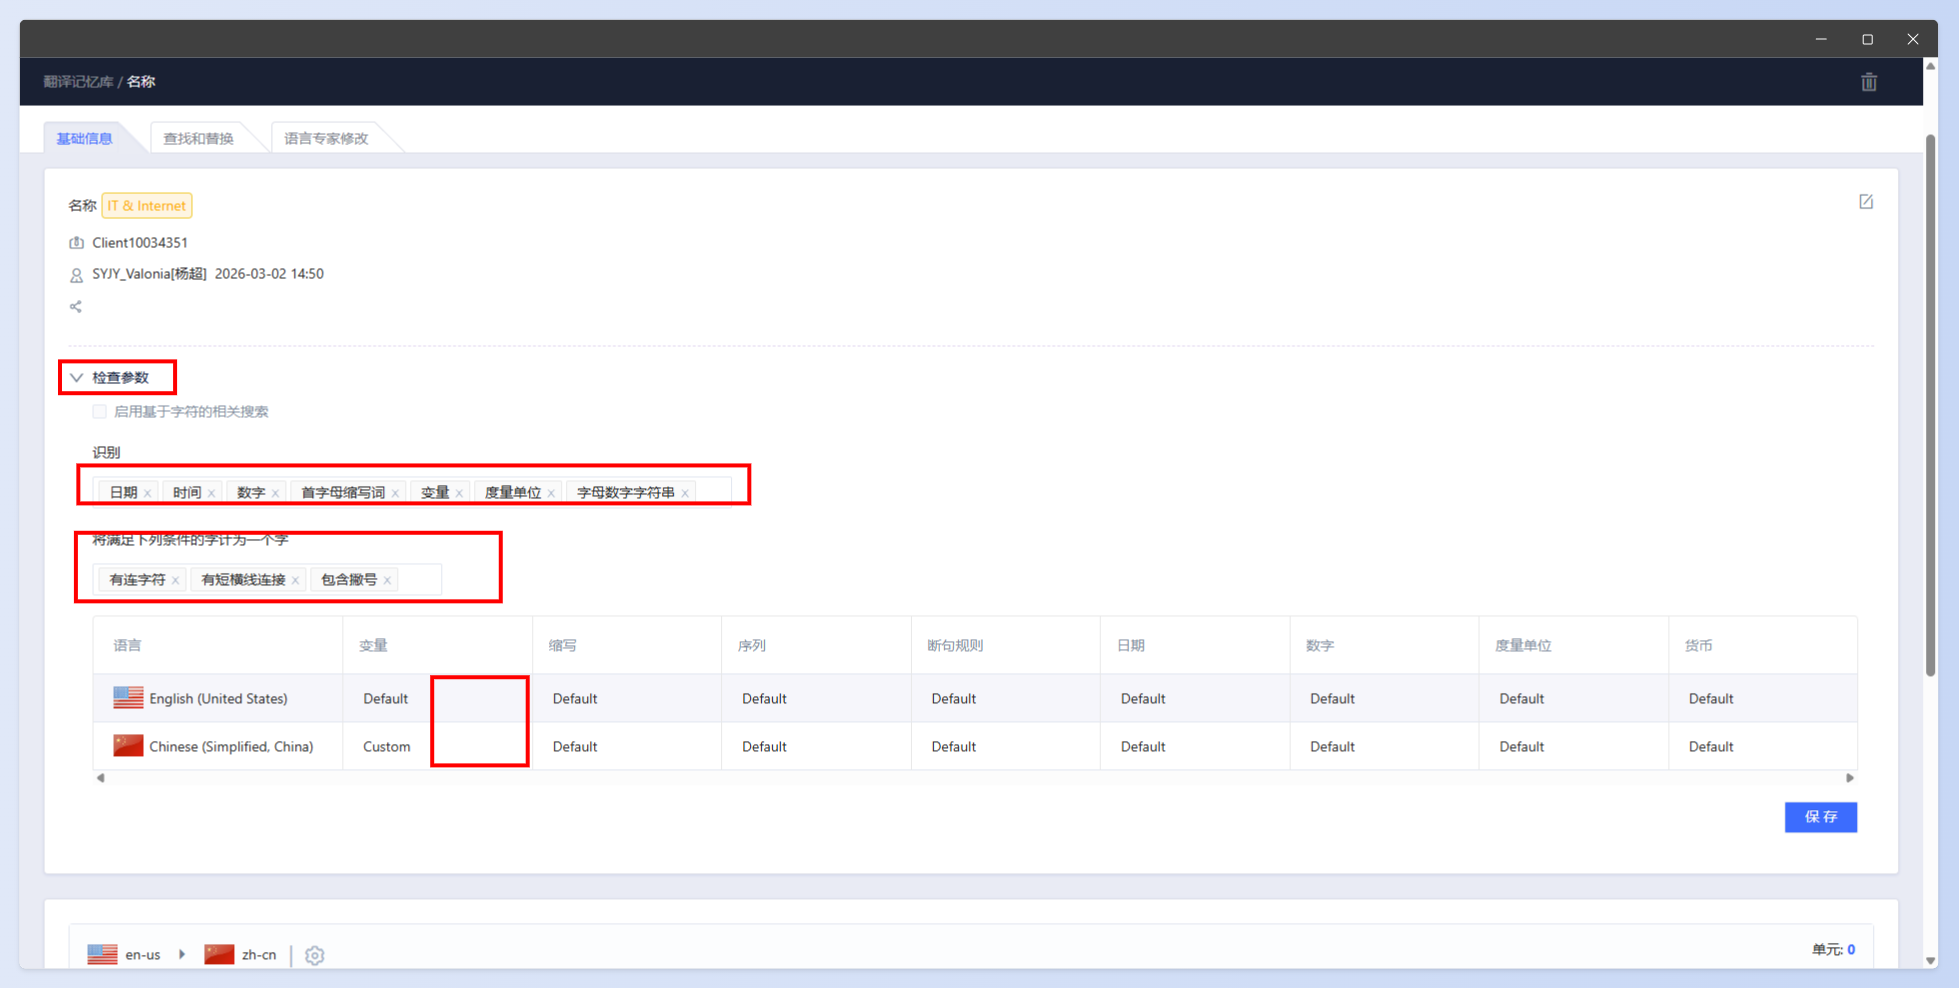Click the client icon beside Client10034351
The image size is (1959, 988).
point(76,243)
